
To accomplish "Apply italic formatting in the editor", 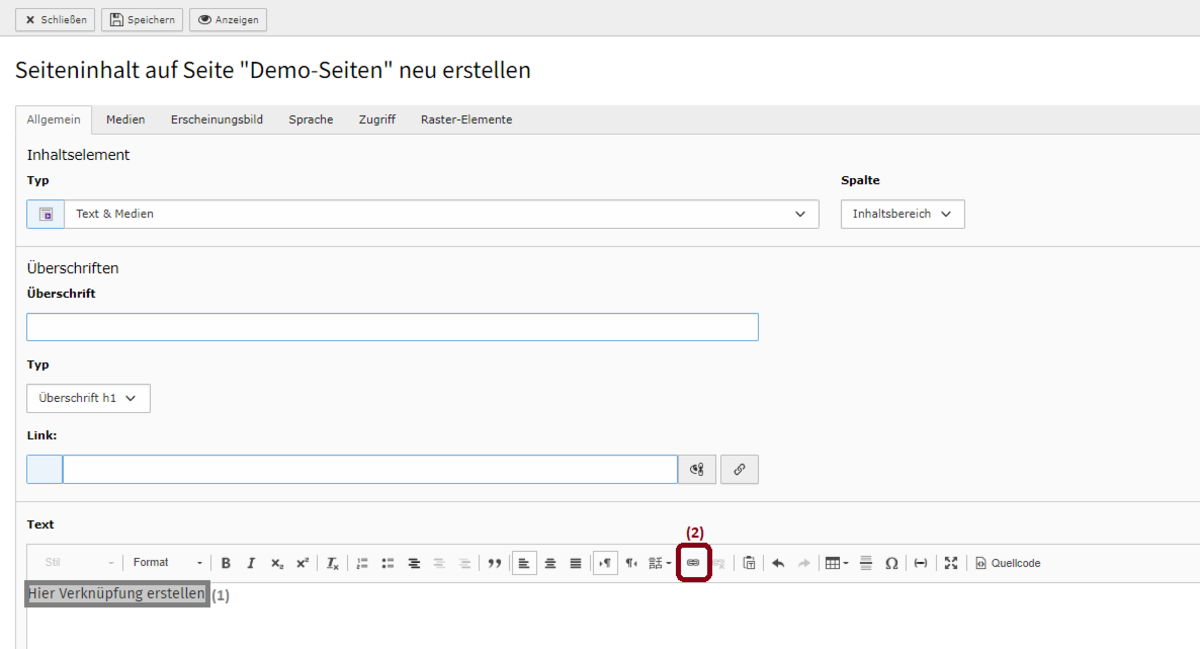I will coord(251,563).
